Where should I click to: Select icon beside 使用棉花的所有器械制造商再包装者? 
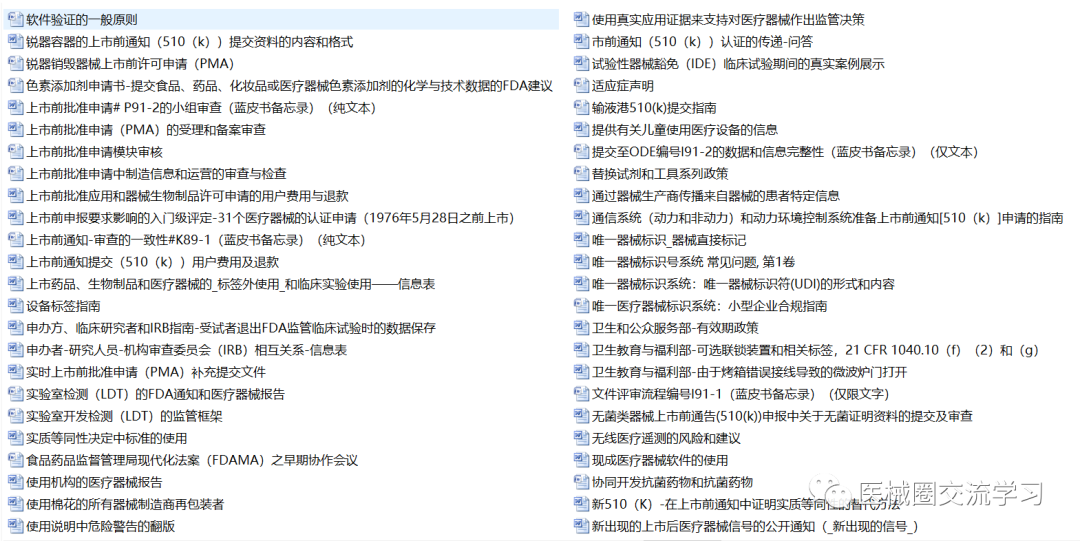click(x=15, y=504)
